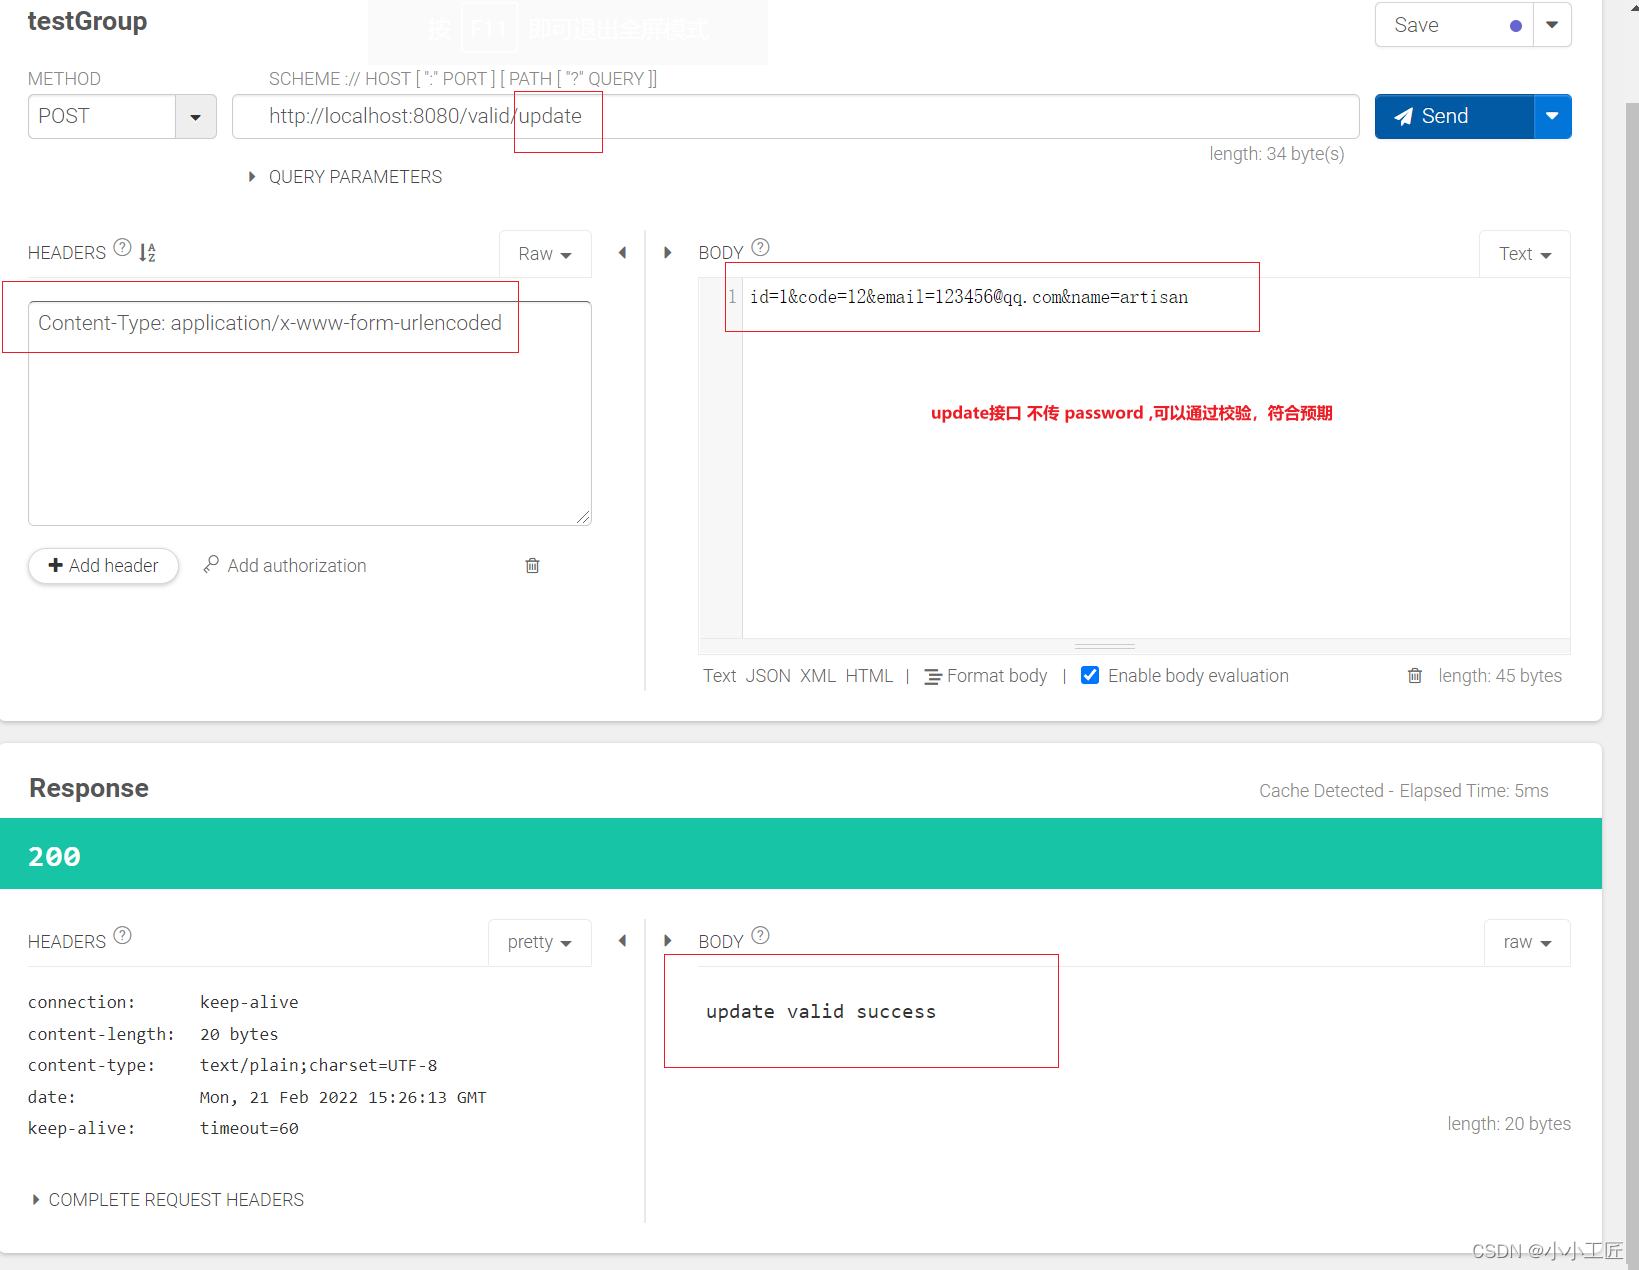Screen dimensions: 1639x1270
Task: Click the help icon beside response HEADERS
Action: pyautogui.click(x=122, y=936)
